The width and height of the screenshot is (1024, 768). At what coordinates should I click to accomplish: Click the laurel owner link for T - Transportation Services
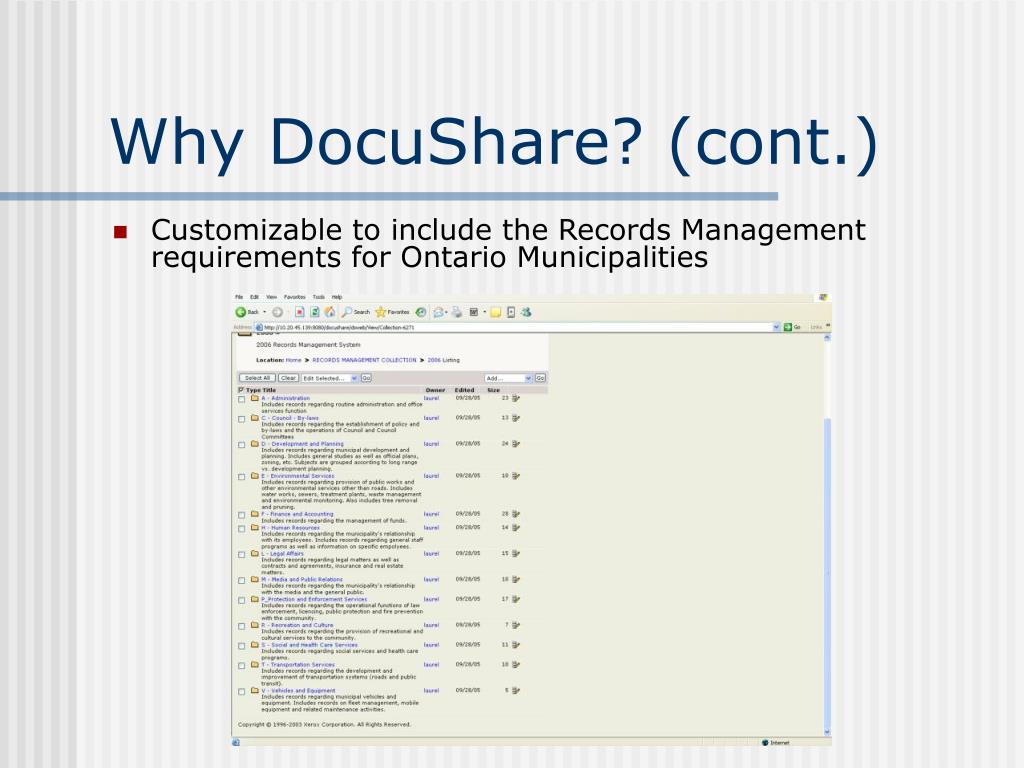coord(431,664)
